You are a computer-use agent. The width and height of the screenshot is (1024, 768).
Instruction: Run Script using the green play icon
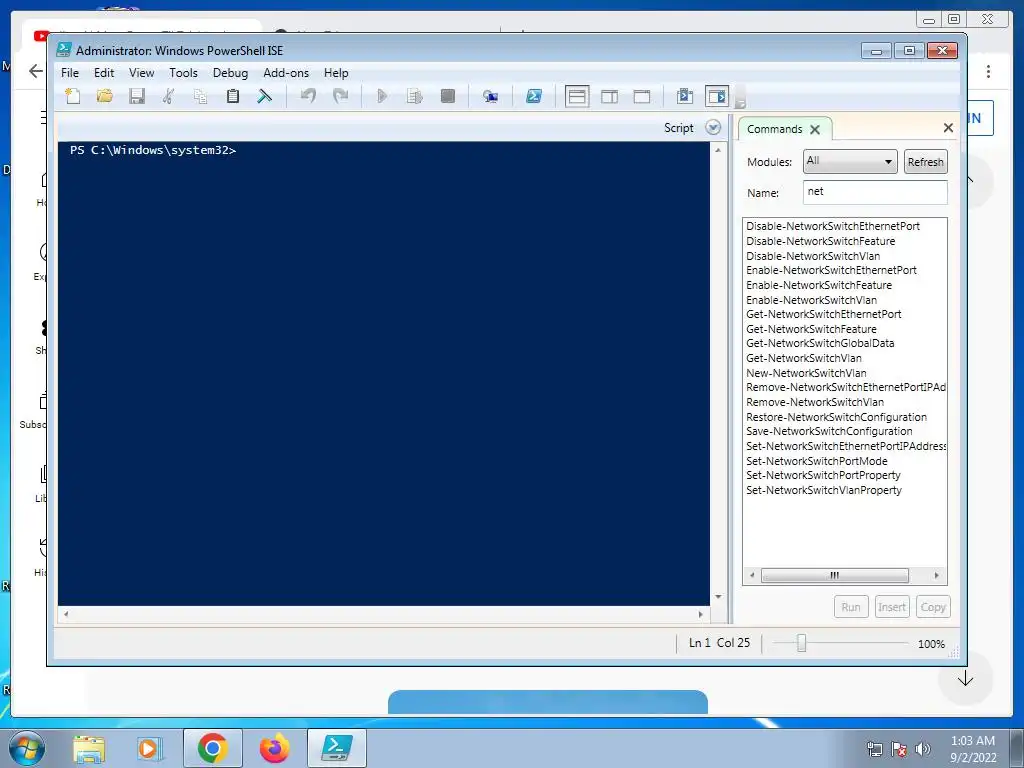(383, 97)
